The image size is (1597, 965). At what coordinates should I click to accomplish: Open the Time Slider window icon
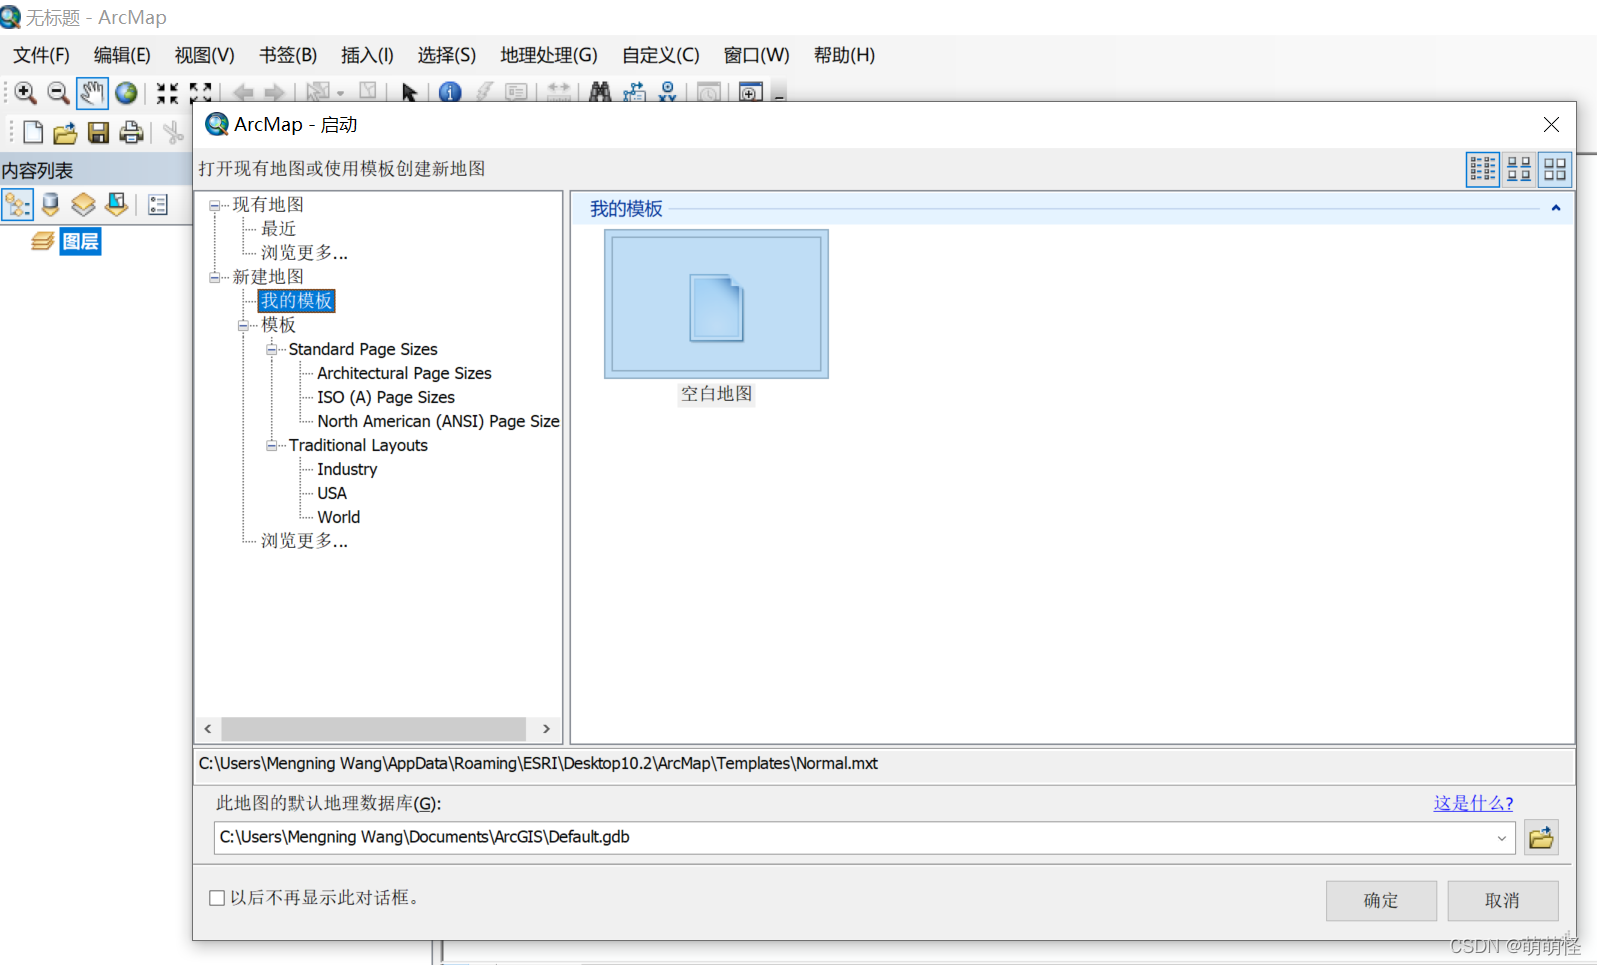[709, 92]
